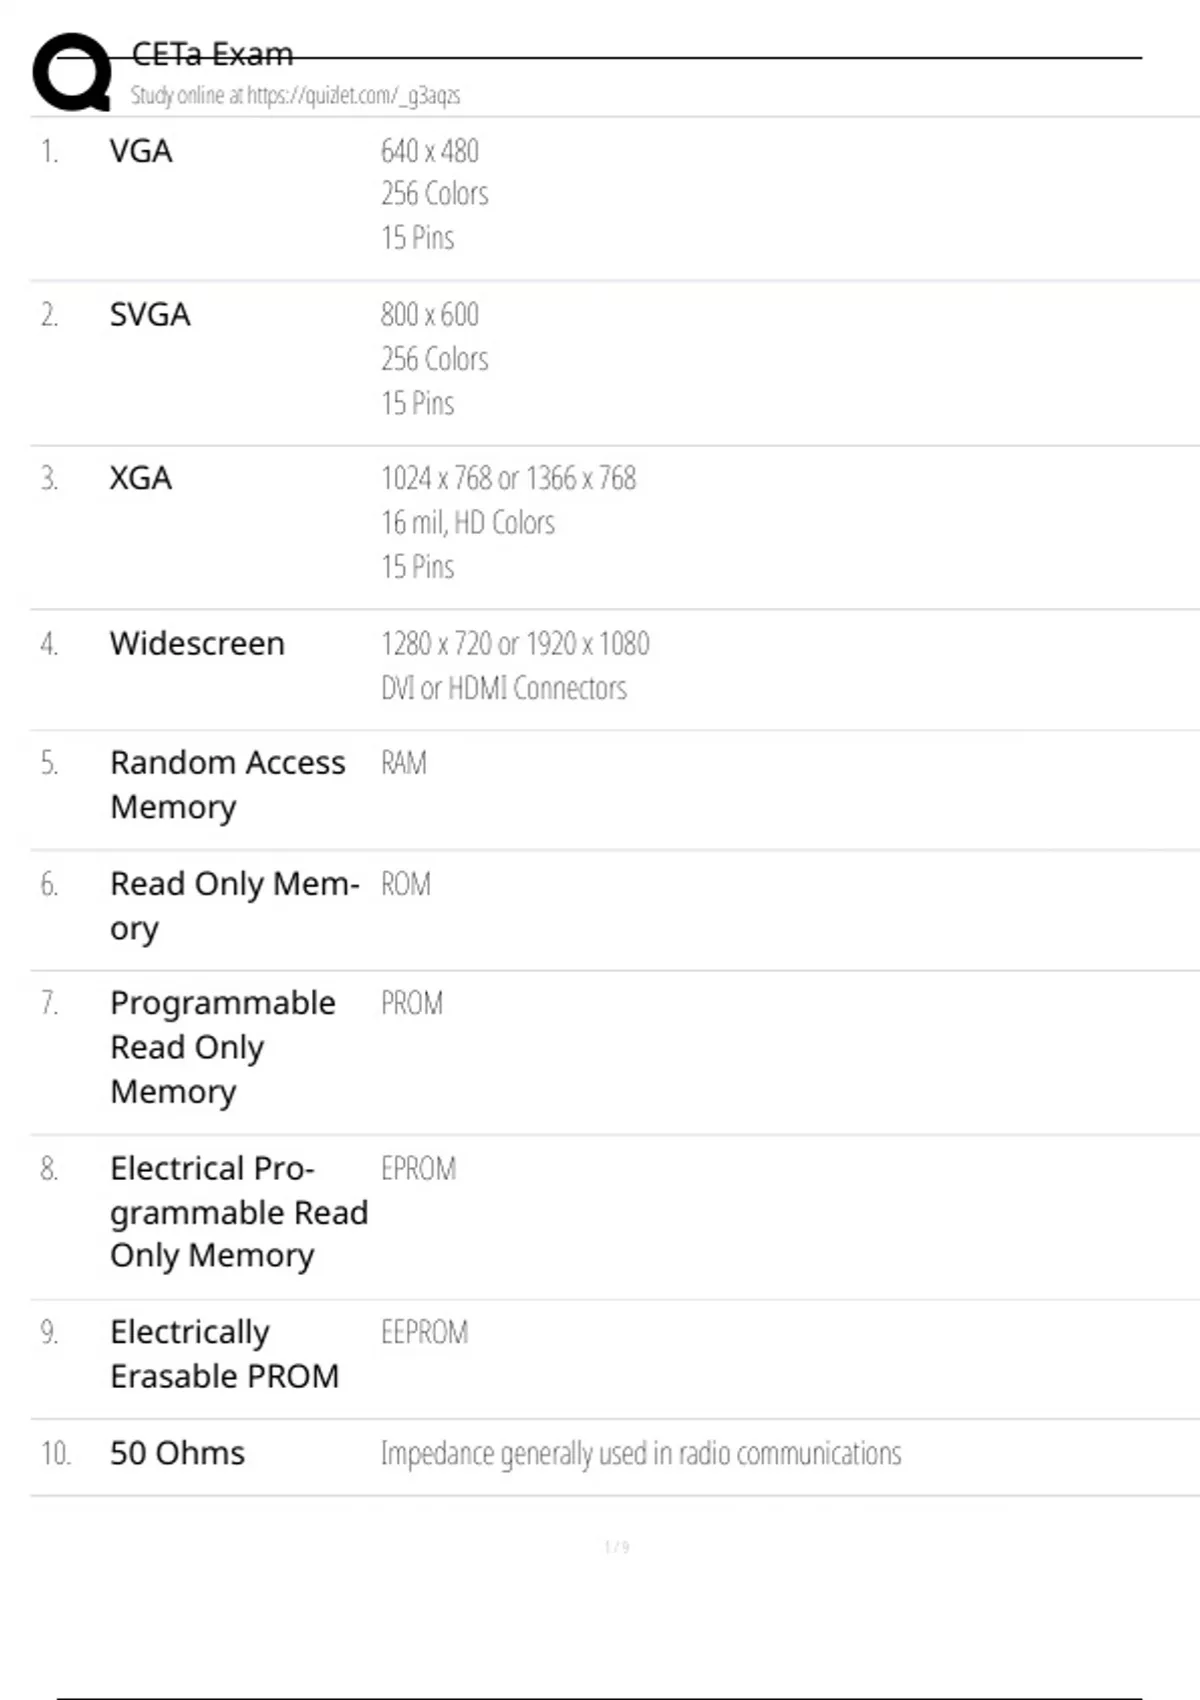Click the EEPROM definition text
Image resolution: width=1200 pixels, height=1700 pixels.
click(424, 1332)
